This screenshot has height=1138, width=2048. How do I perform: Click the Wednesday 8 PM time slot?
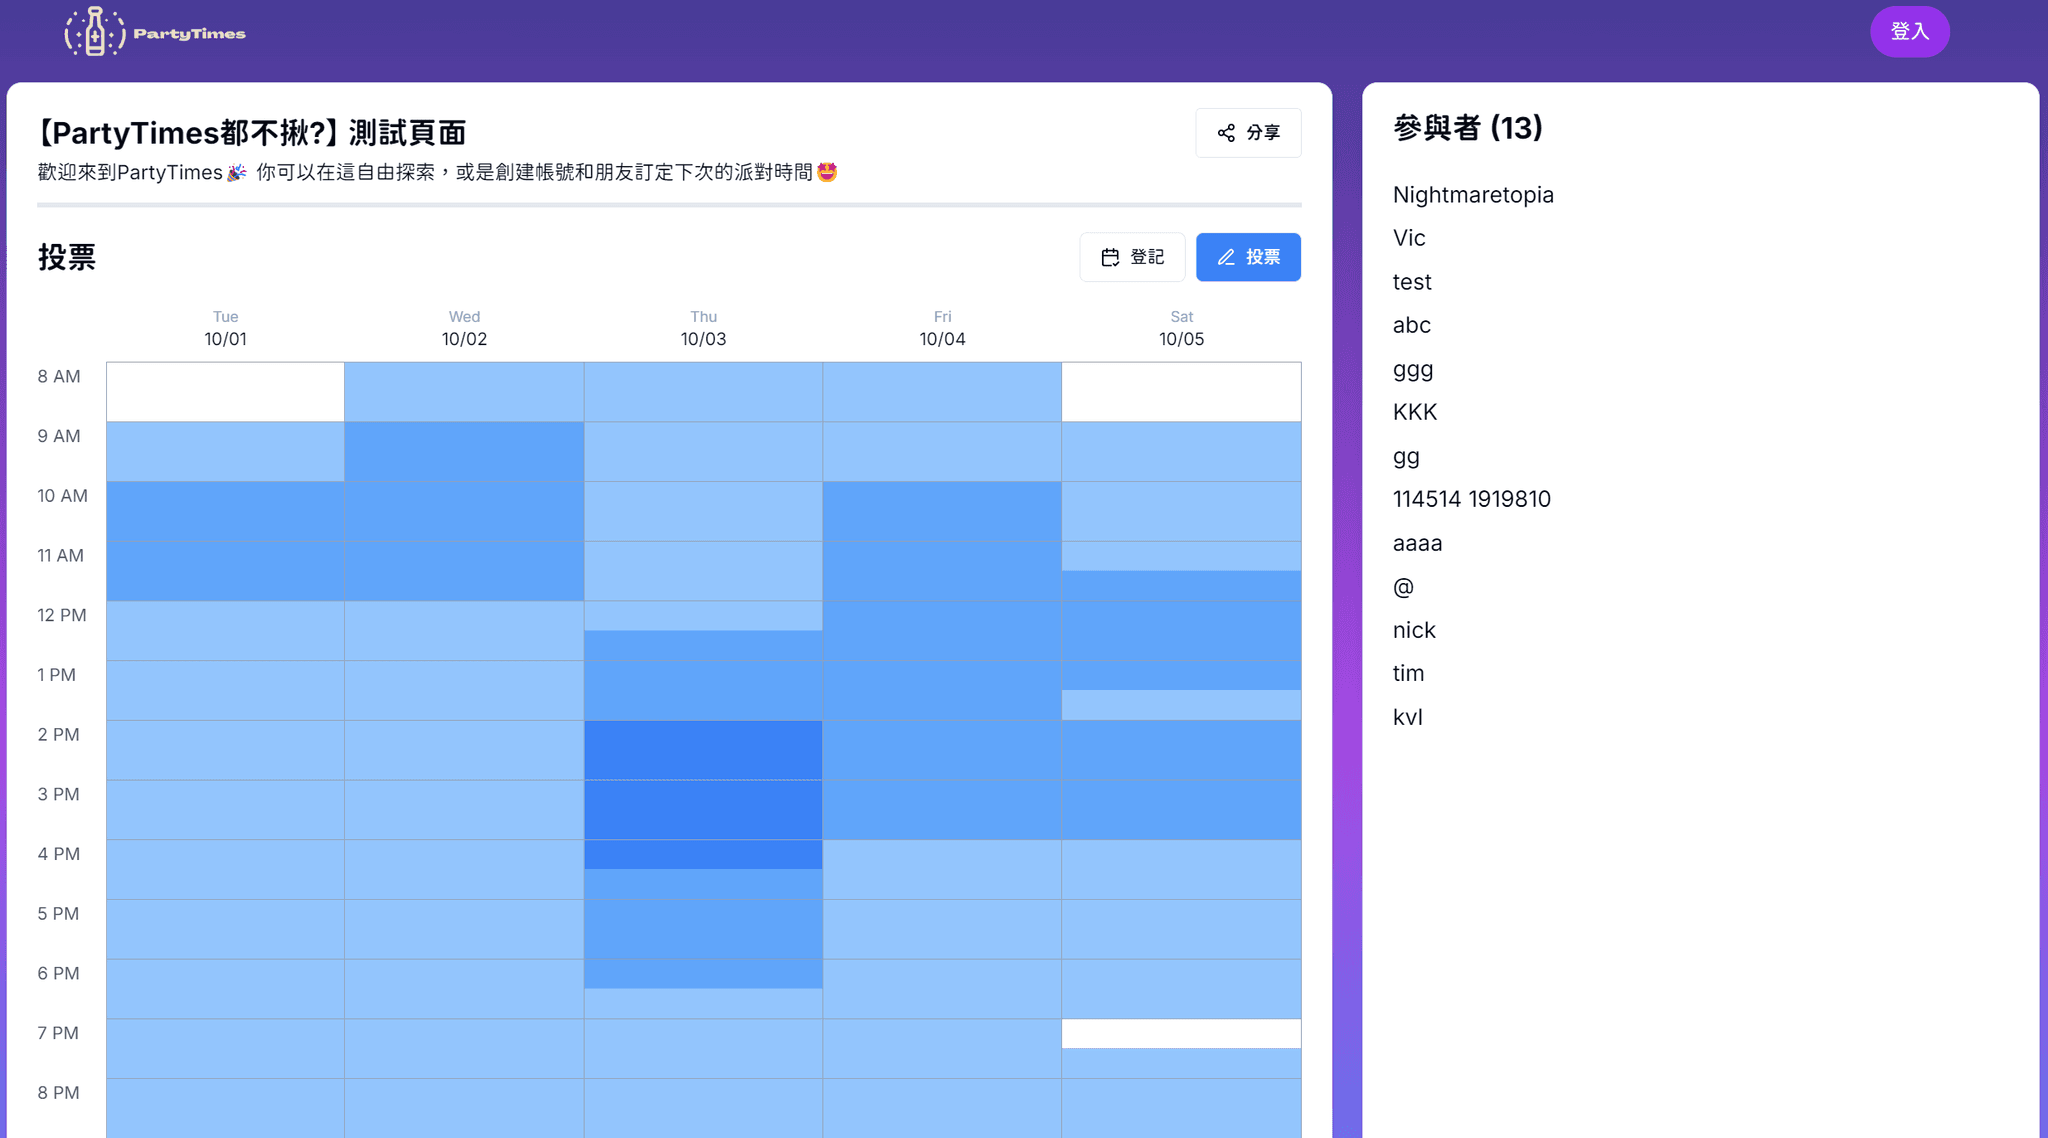point(465,1108)
